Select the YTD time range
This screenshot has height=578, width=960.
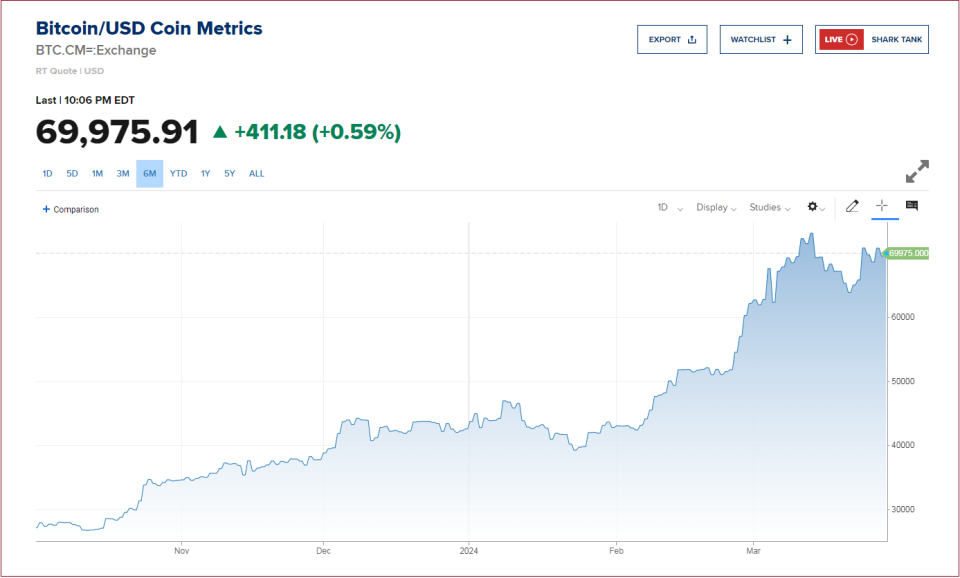[178, 174]
